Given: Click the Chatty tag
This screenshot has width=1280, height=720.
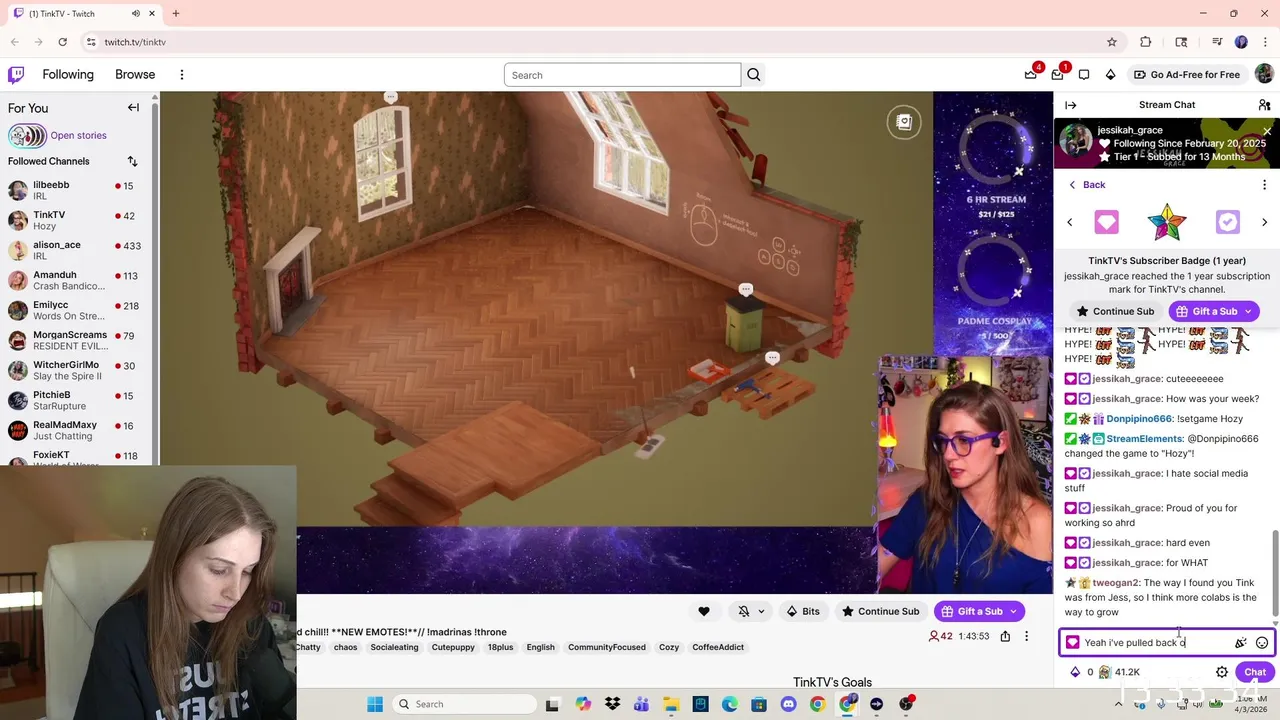Looking at the screenshot, I should click(308, 647).
